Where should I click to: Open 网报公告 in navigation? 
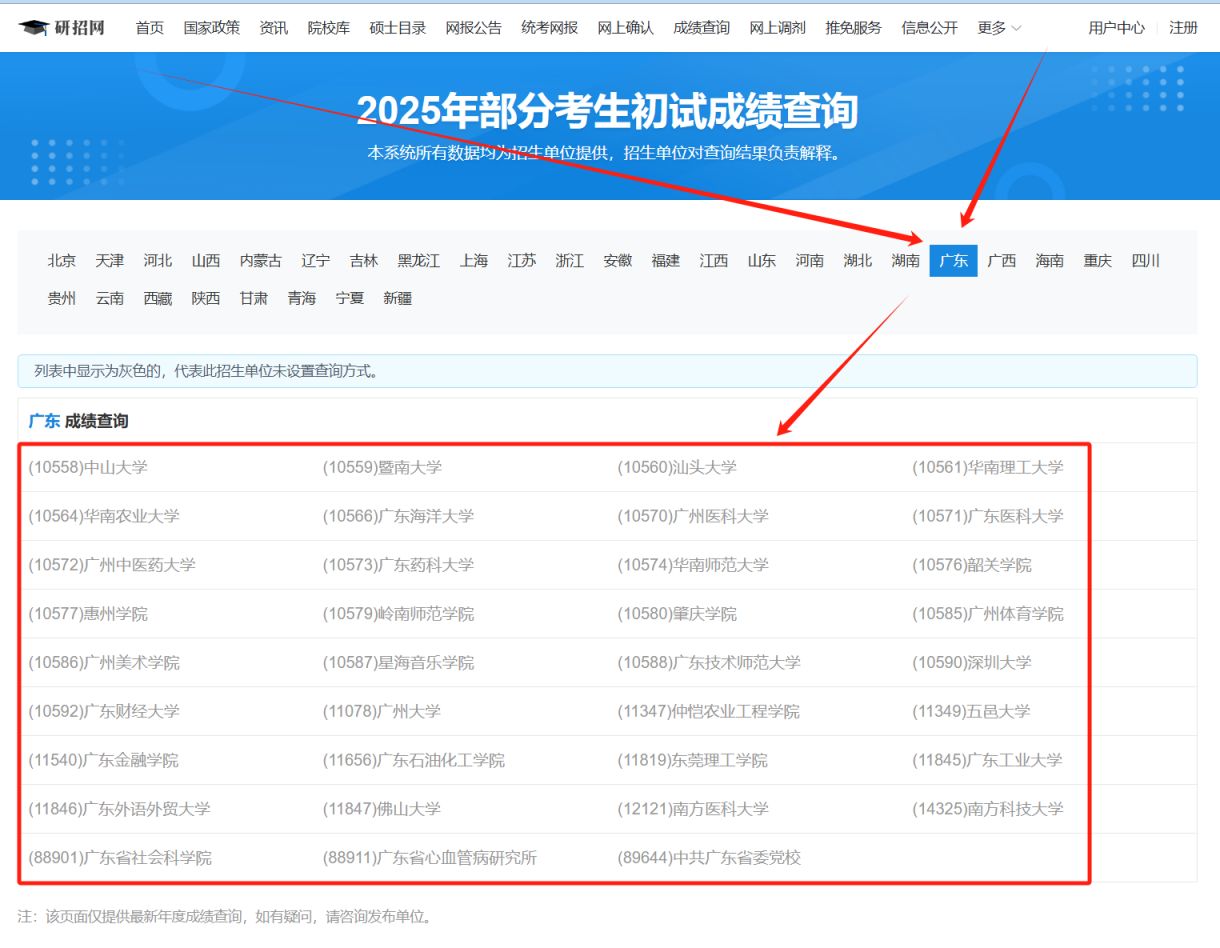(474, 28)
